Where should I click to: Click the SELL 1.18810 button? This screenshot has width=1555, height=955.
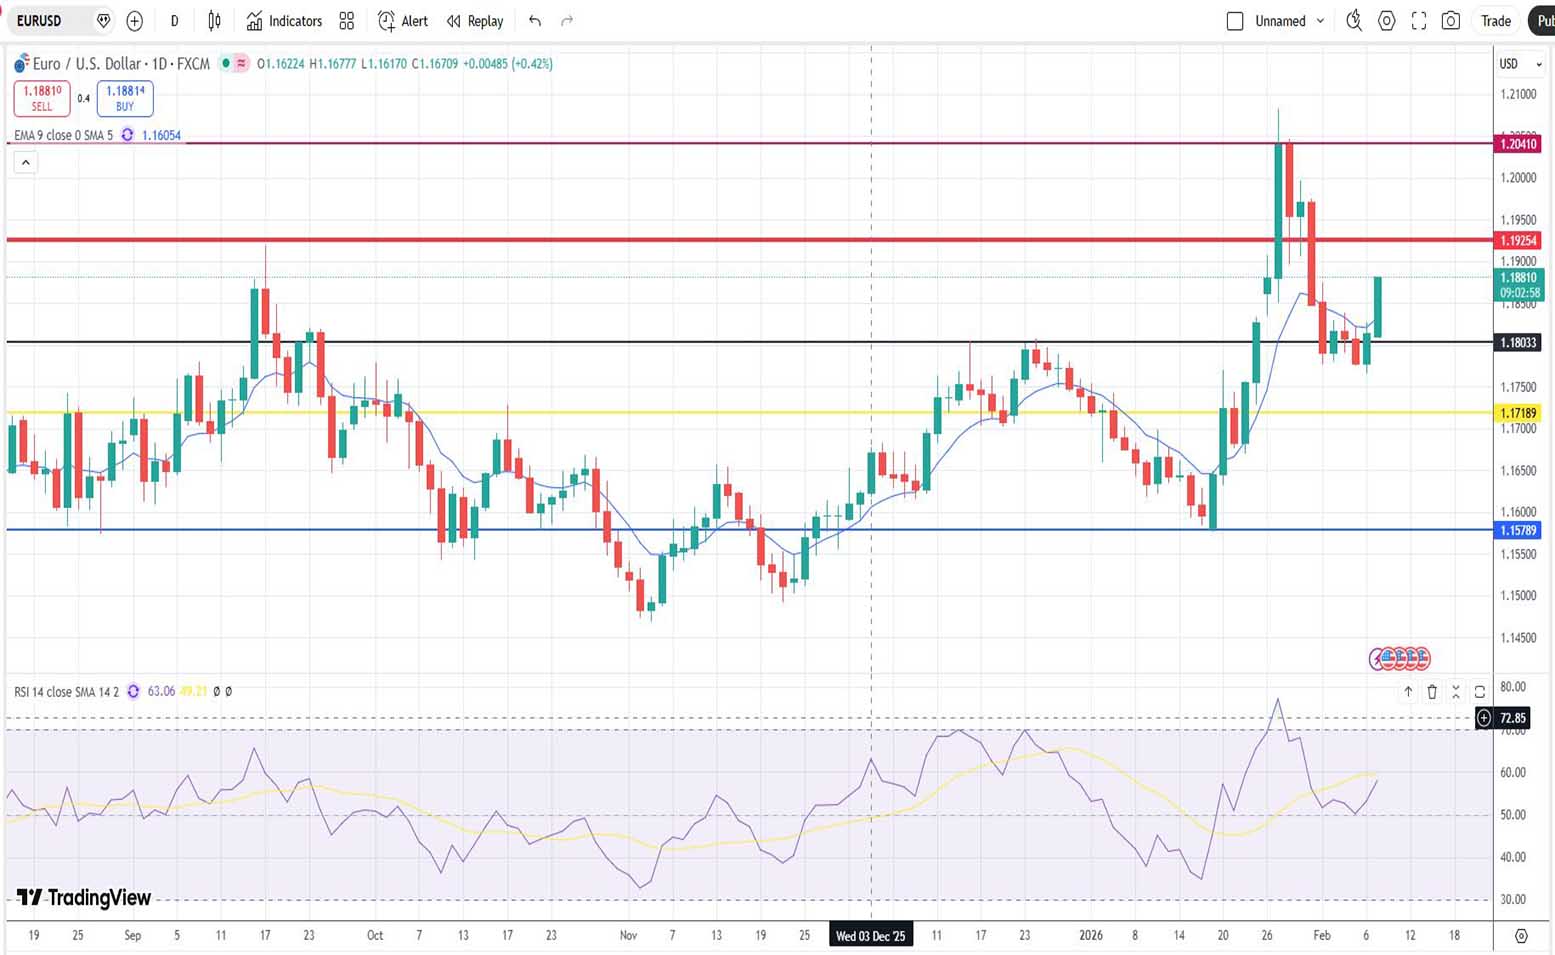coord(42,98)
